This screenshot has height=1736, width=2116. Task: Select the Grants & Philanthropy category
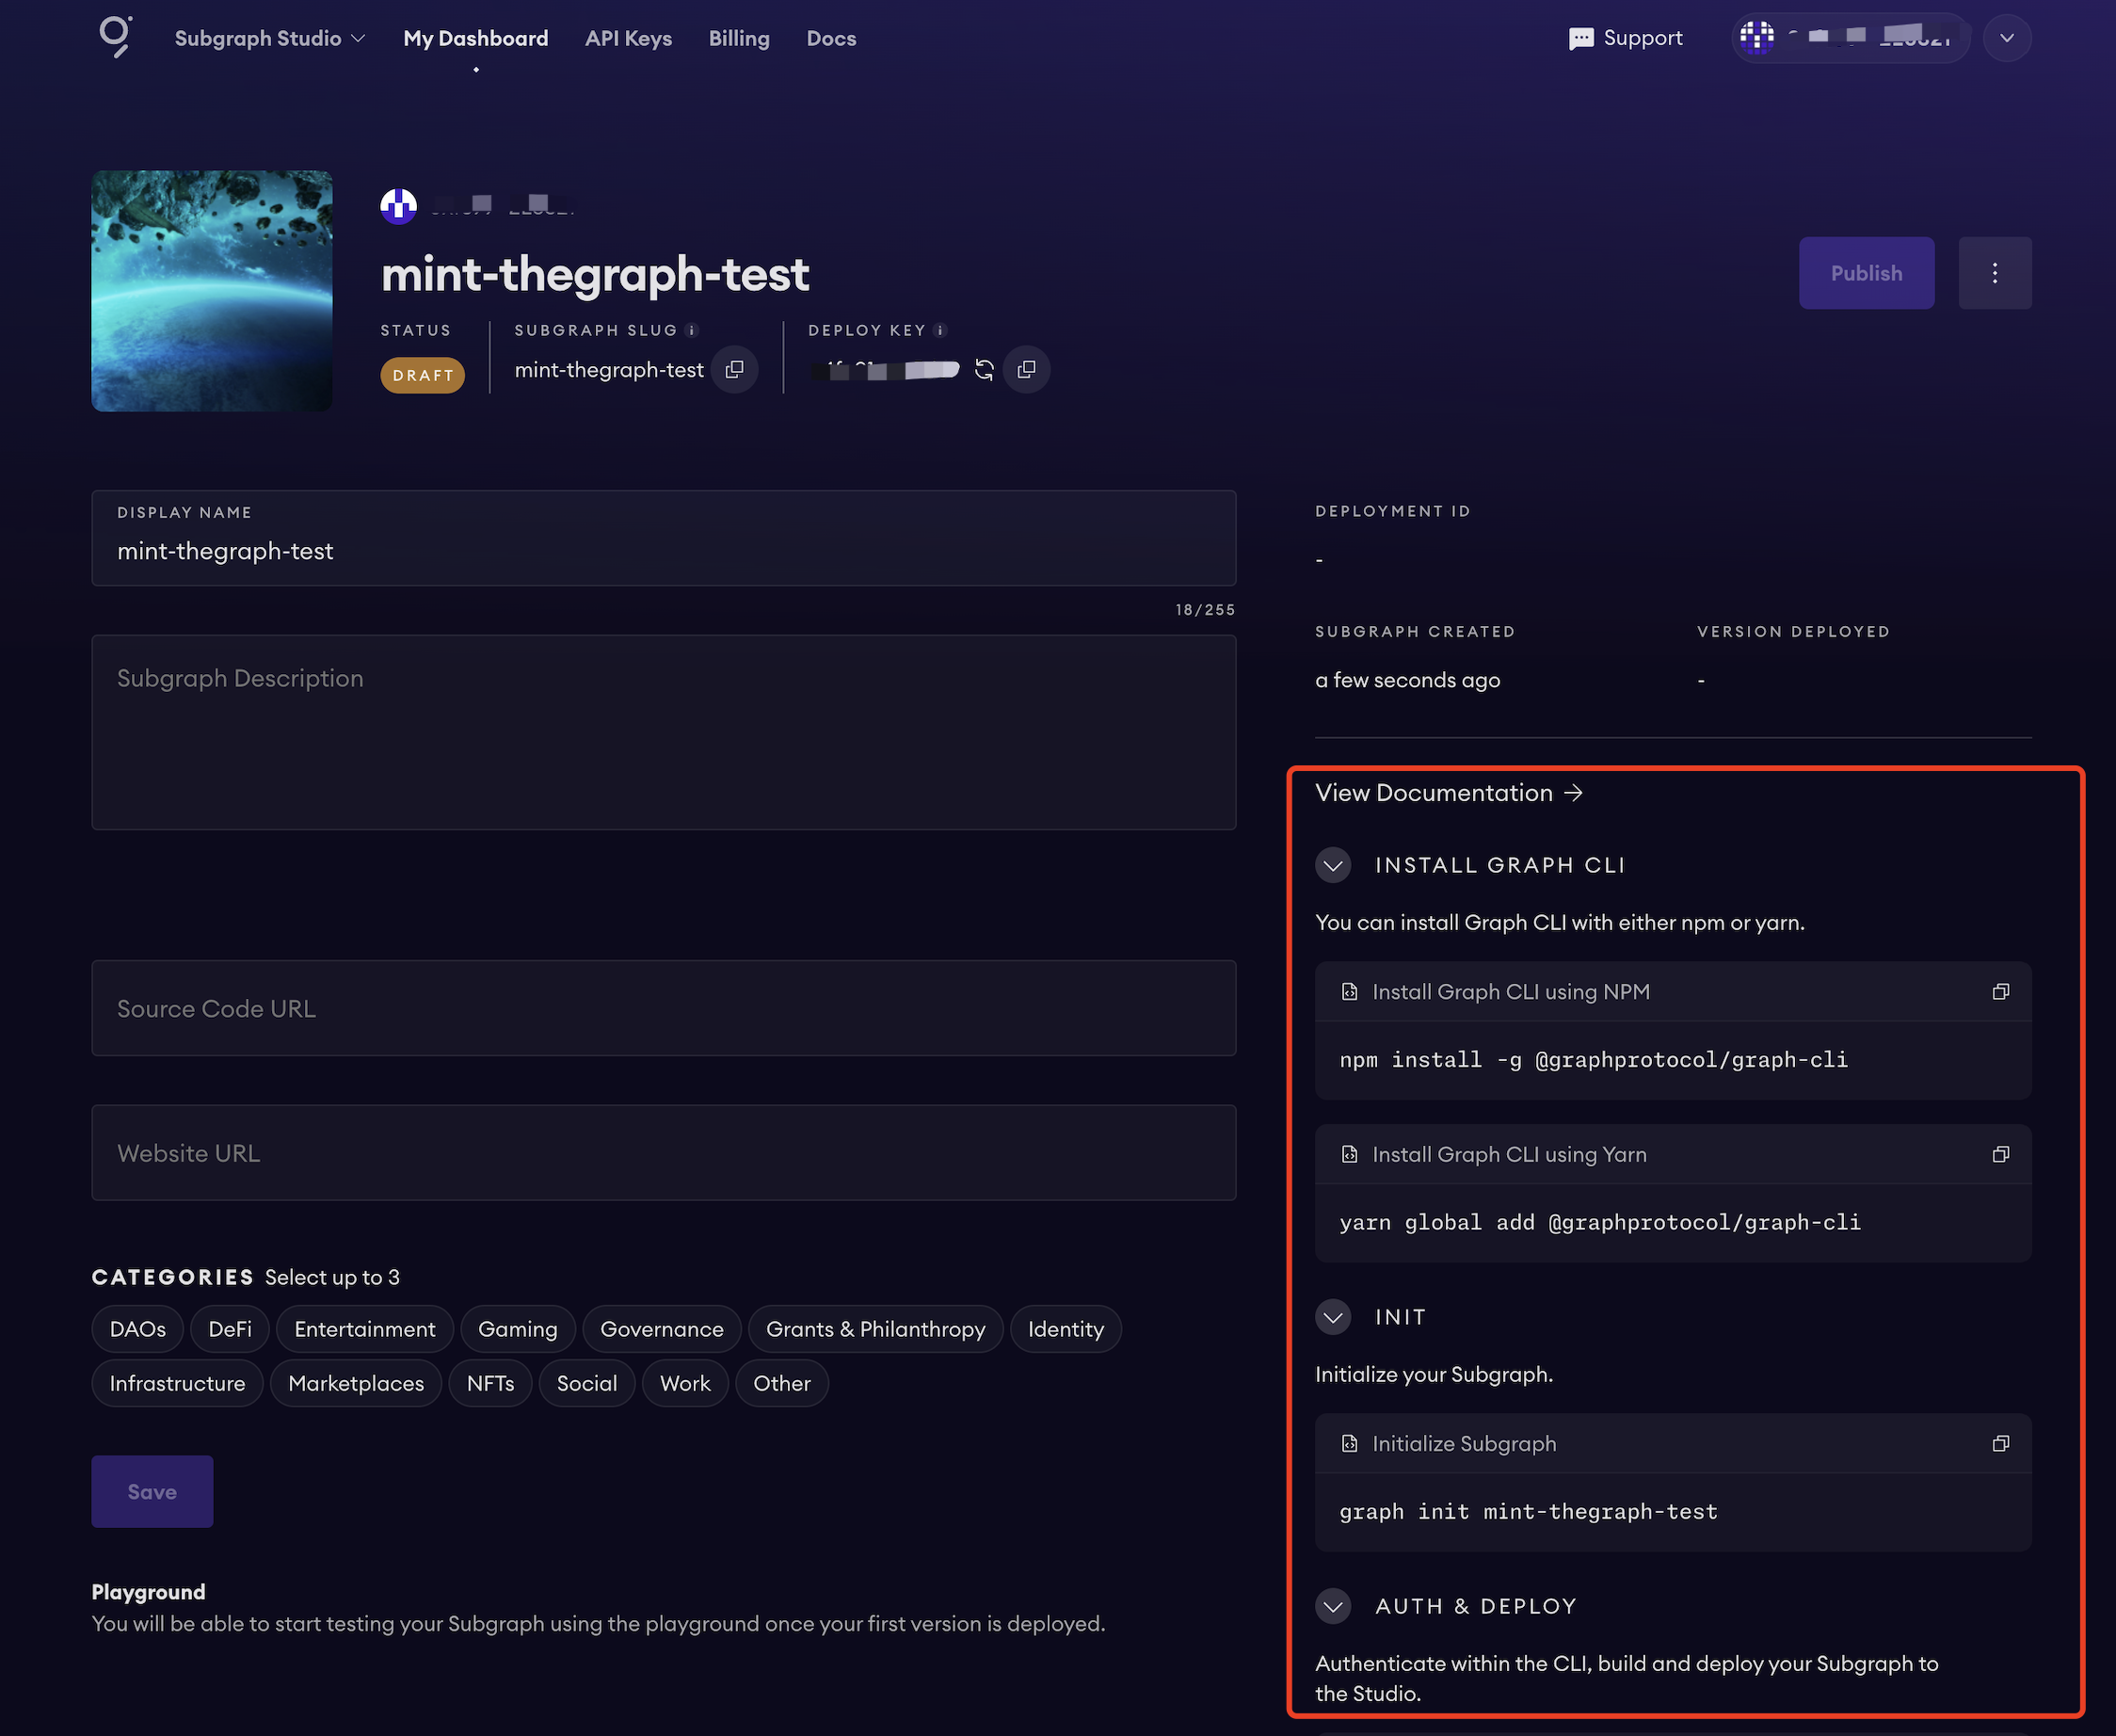(x=876, y=1329)
